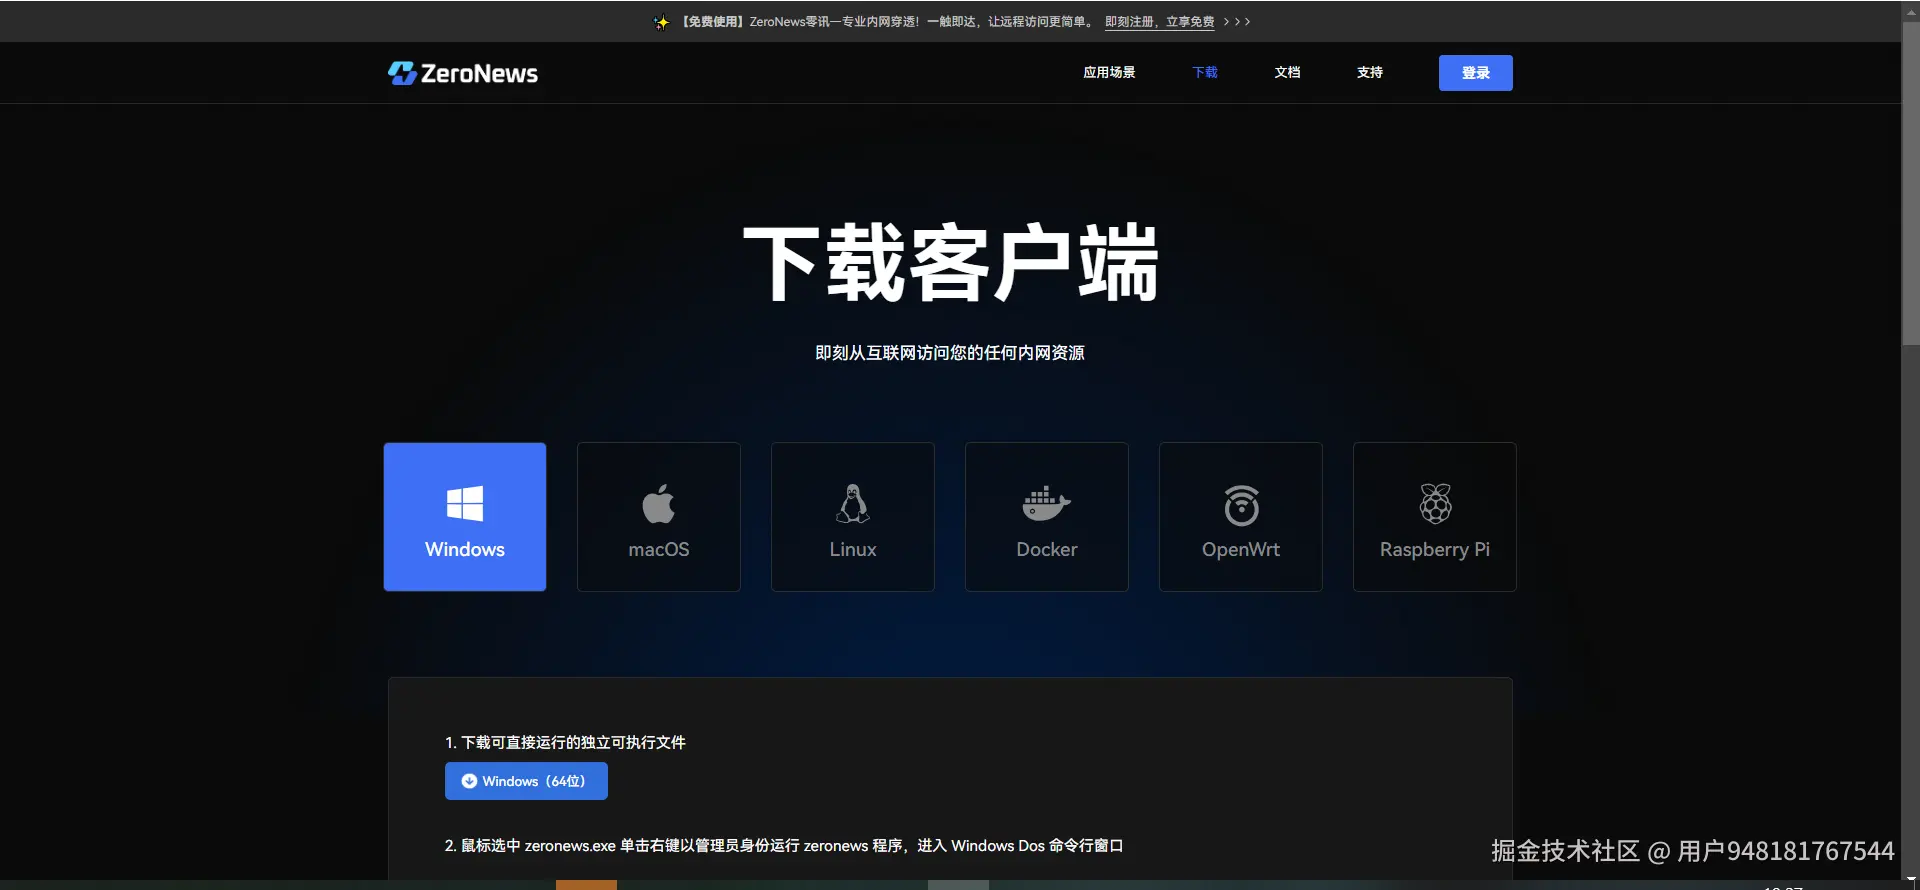The height and width of the screenshot is (890, 1920).
Task: Open the 文档 navigation item
Action: [1287, 72]
